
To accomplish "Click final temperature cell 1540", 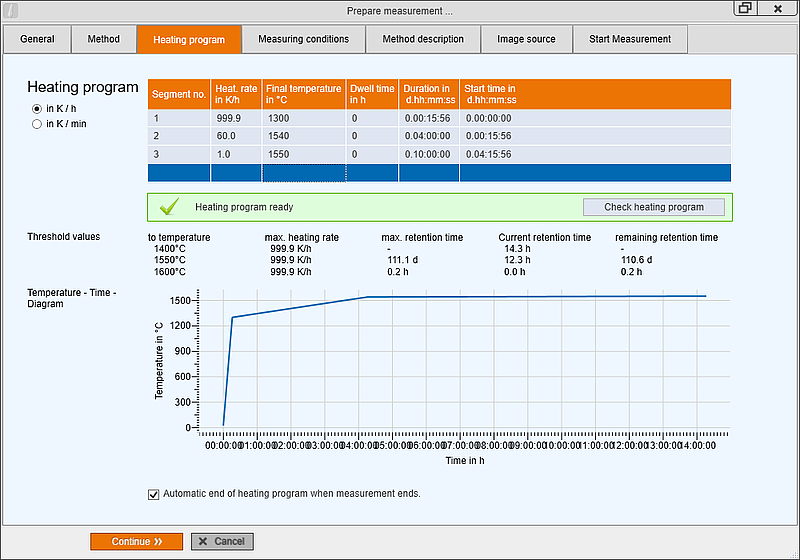I will click(304, 136).
